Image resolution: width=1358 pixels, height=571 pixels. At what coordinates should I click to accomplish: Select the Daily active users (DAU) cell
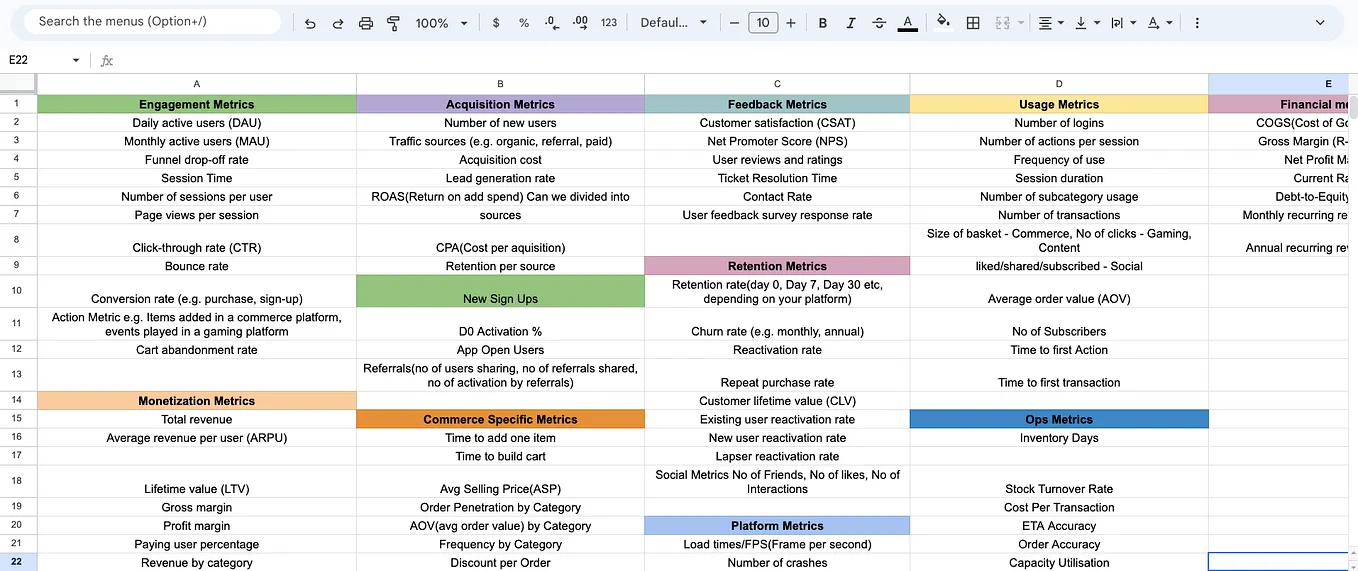coord(197,123)
